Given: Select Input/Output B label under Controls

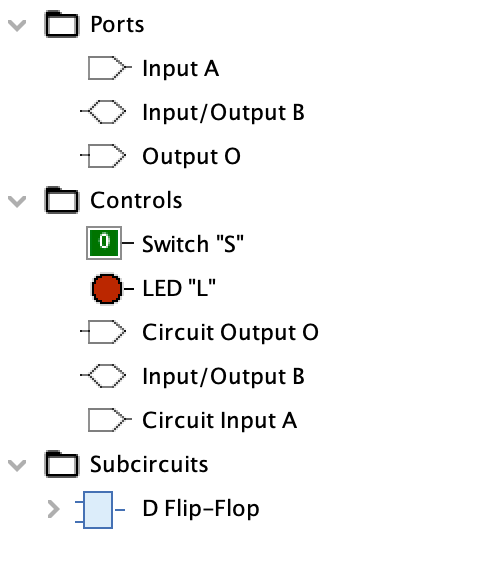Looking at the screenshot, I should click(x=223, y=376).
